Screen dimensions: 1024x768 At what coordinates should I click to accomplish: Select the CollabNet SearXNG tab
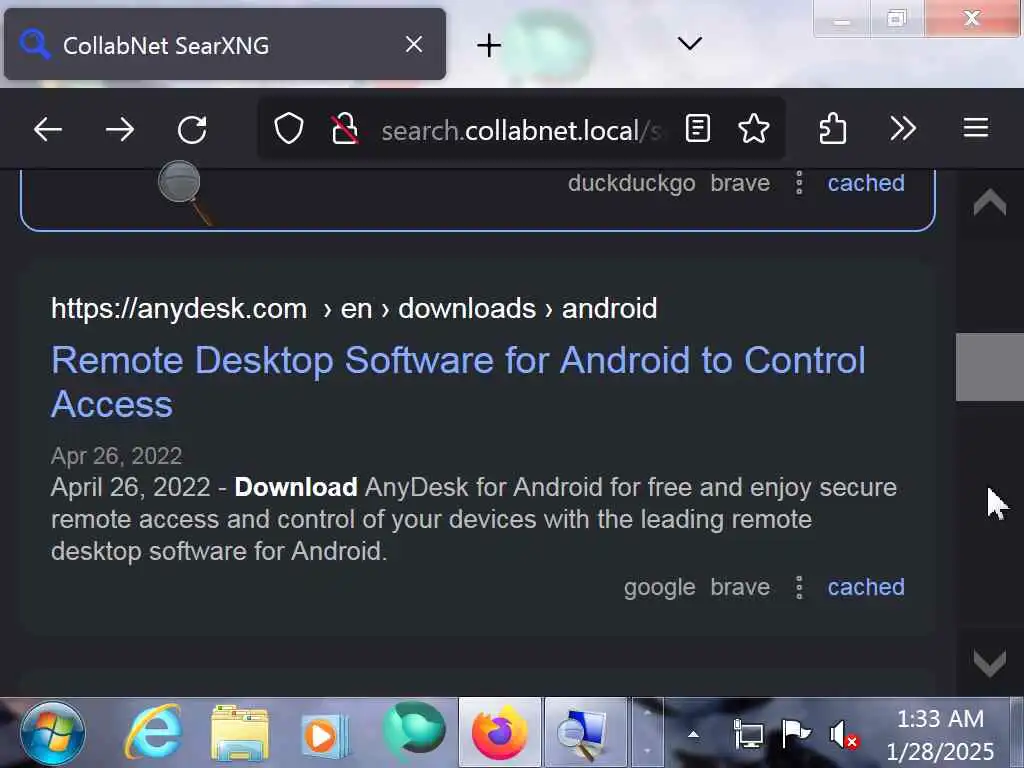pos(225,44)
